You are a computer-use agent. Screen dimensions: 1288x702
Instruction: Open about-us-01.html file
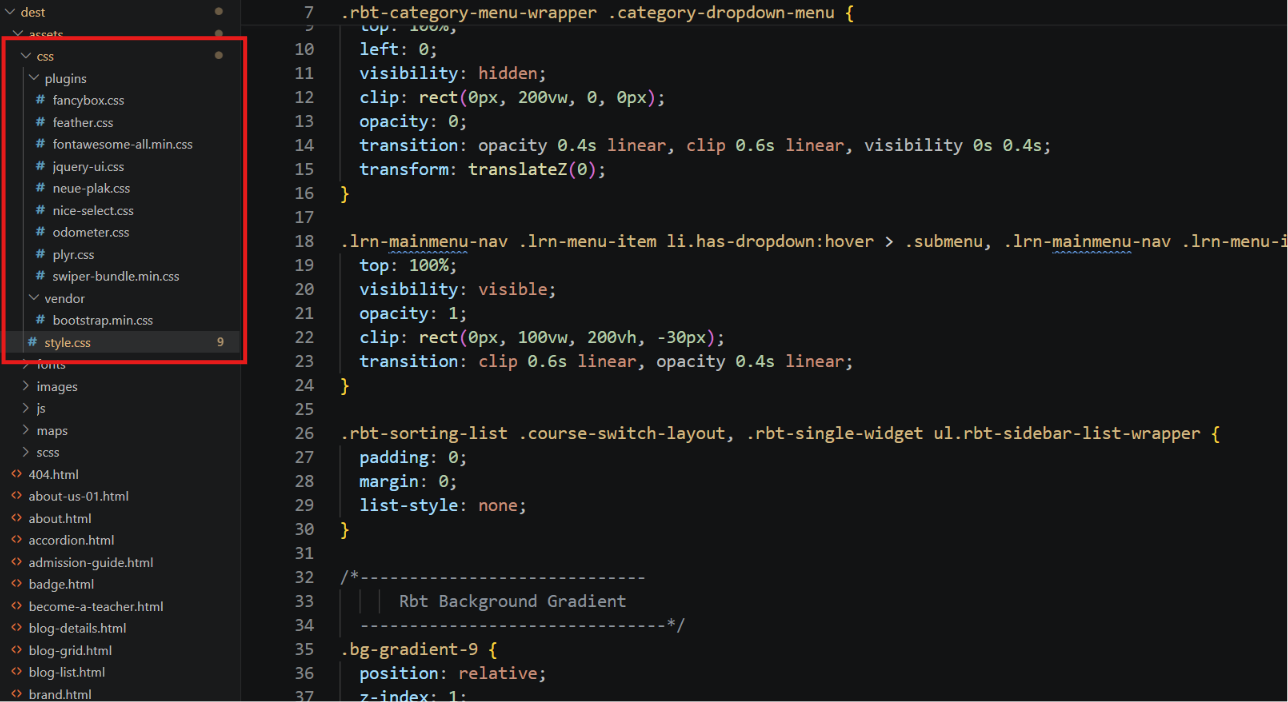78,496
